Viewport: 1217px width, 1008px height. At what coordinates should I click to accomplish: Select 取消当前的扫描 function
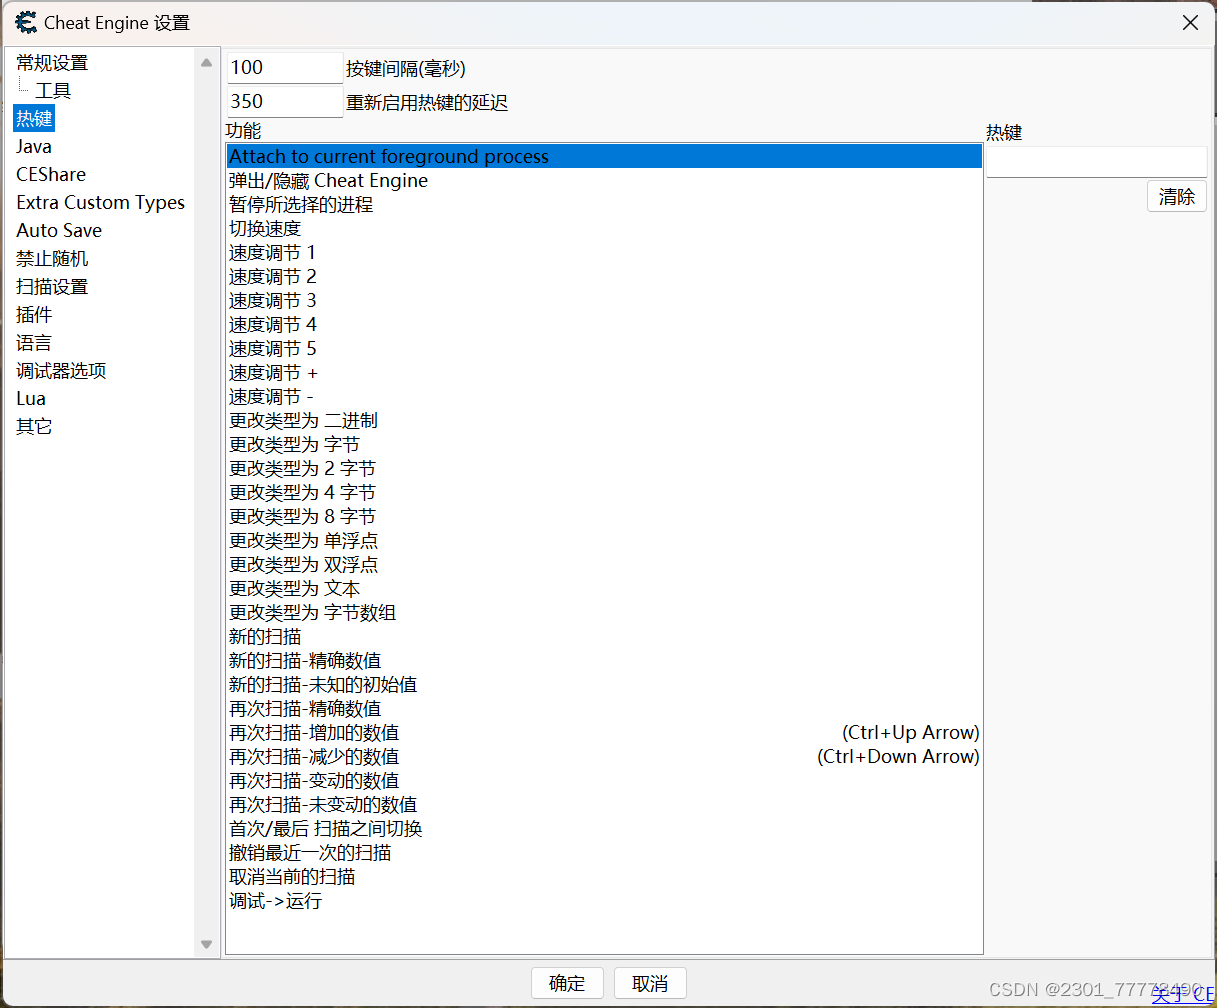tap(604, 877)
